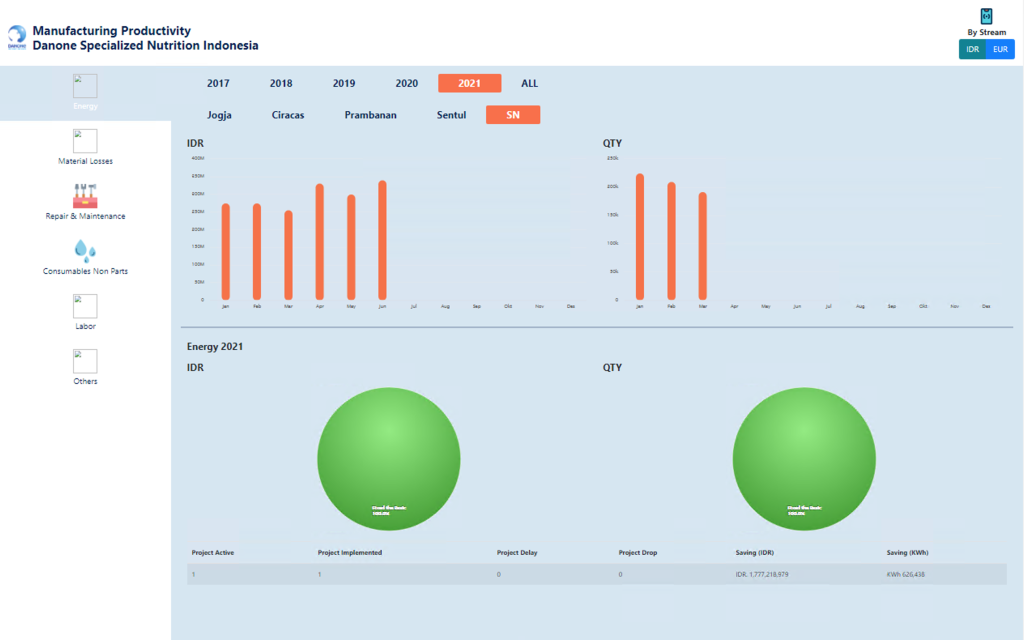Viewport: 1024px width, 640px height.
Task: Click the Project Drop value '0'
Action: click(620, 575)
